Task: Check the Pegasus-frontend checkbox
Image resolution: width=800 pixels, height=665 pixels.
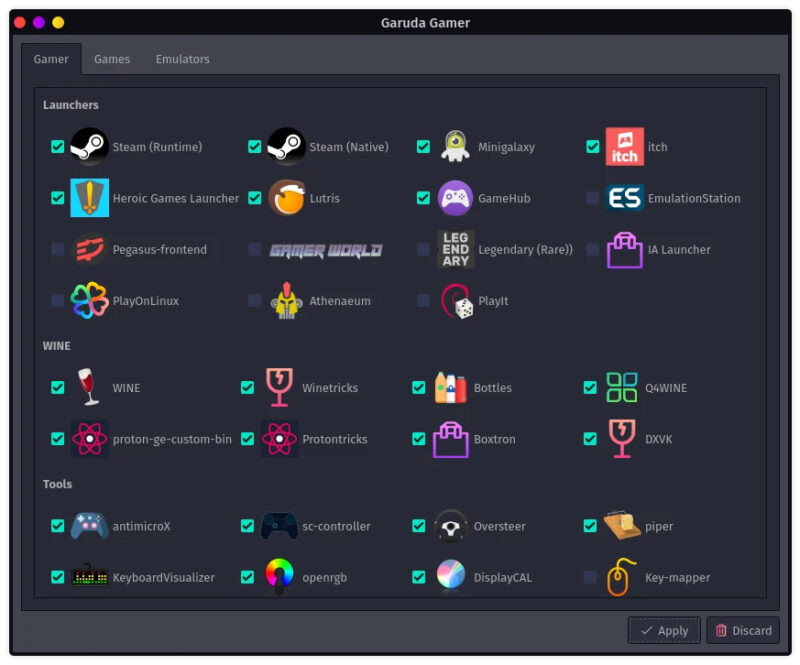Action: point(57,249)
